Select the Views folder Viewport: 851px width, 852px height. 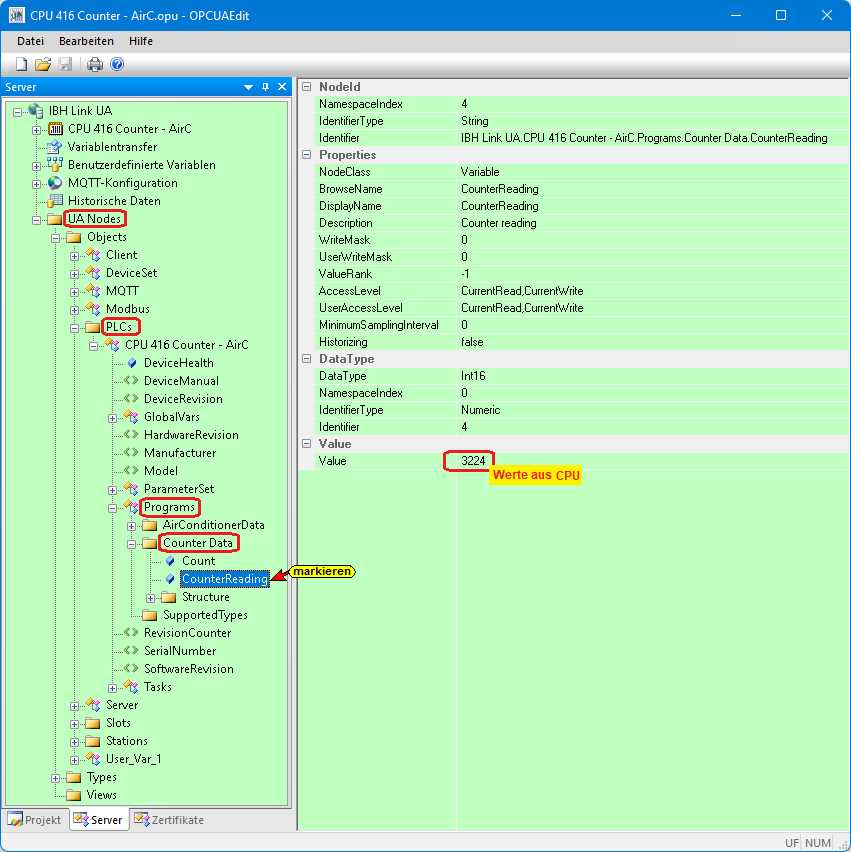coord(102,795)
